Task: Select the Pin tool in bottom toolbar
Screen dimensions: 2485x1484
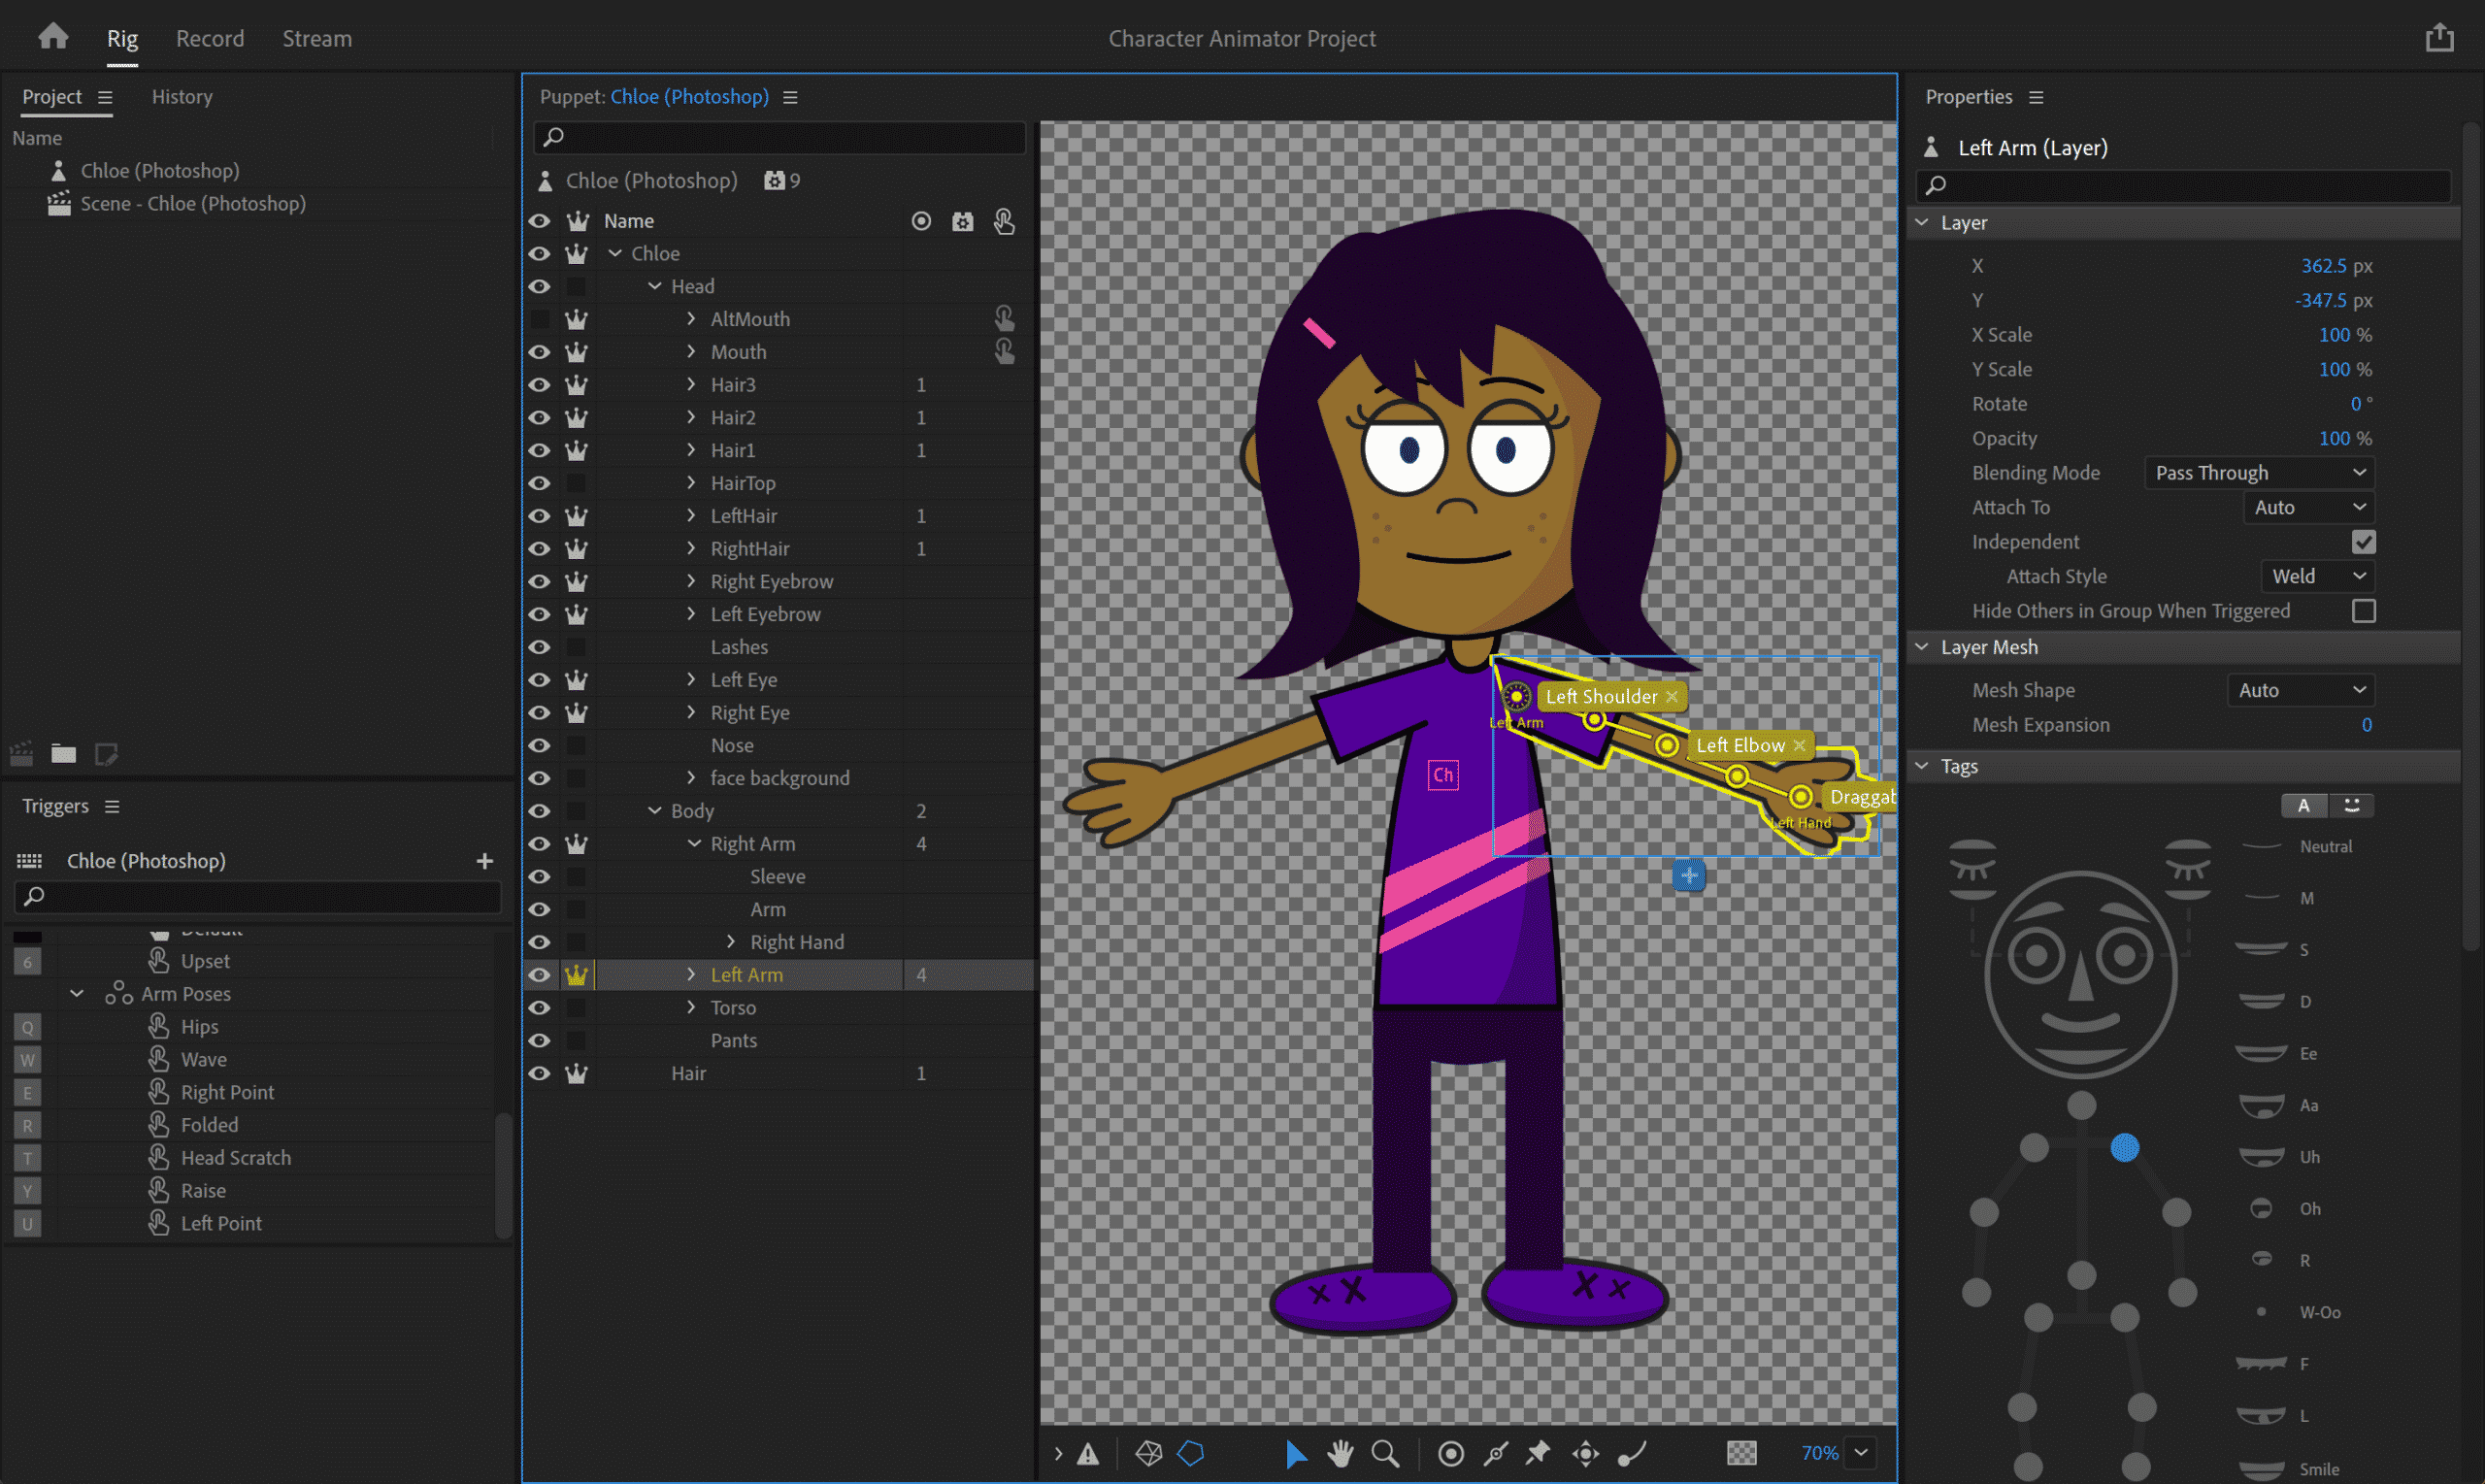Action: [x=1539, y=1452]
